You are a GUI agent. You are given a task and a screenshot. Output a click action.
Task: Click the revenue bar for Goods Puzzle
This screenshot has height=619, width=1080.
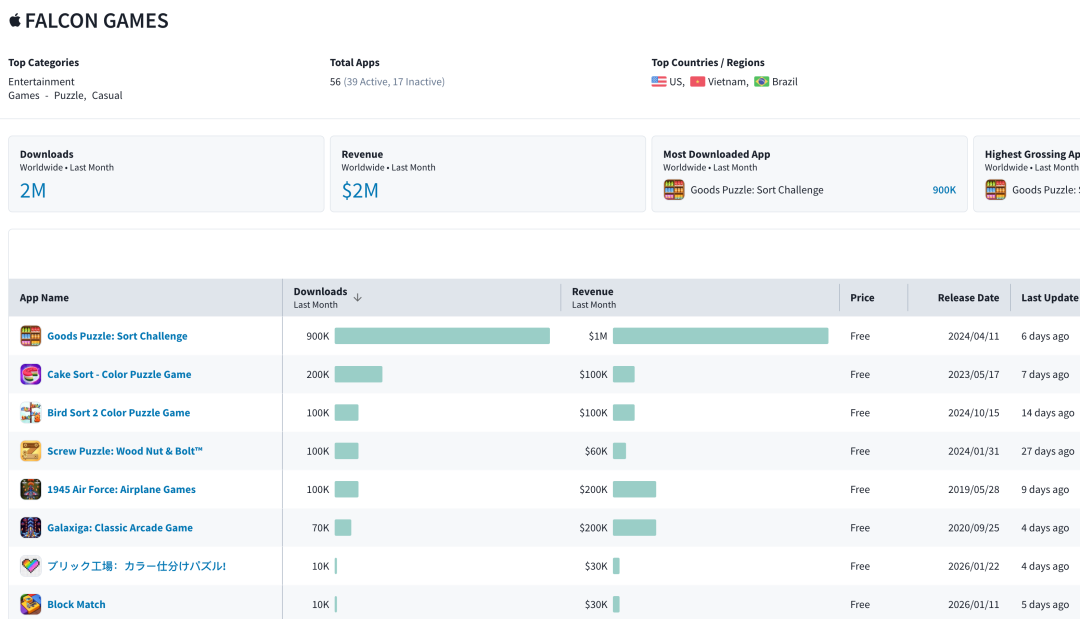pos(720,336)
